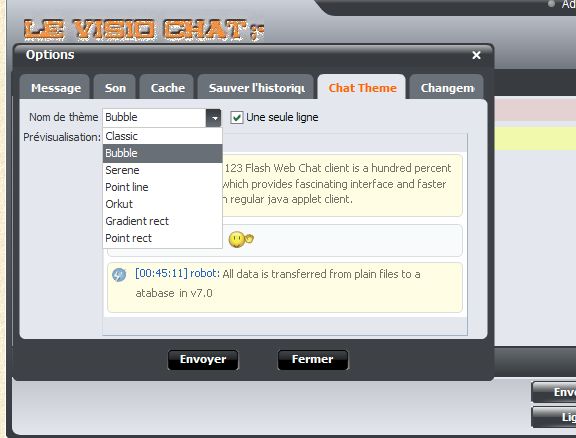
Task: Uncheck the Une seule ligne checkbox
Action: click(x=237, y=118)
